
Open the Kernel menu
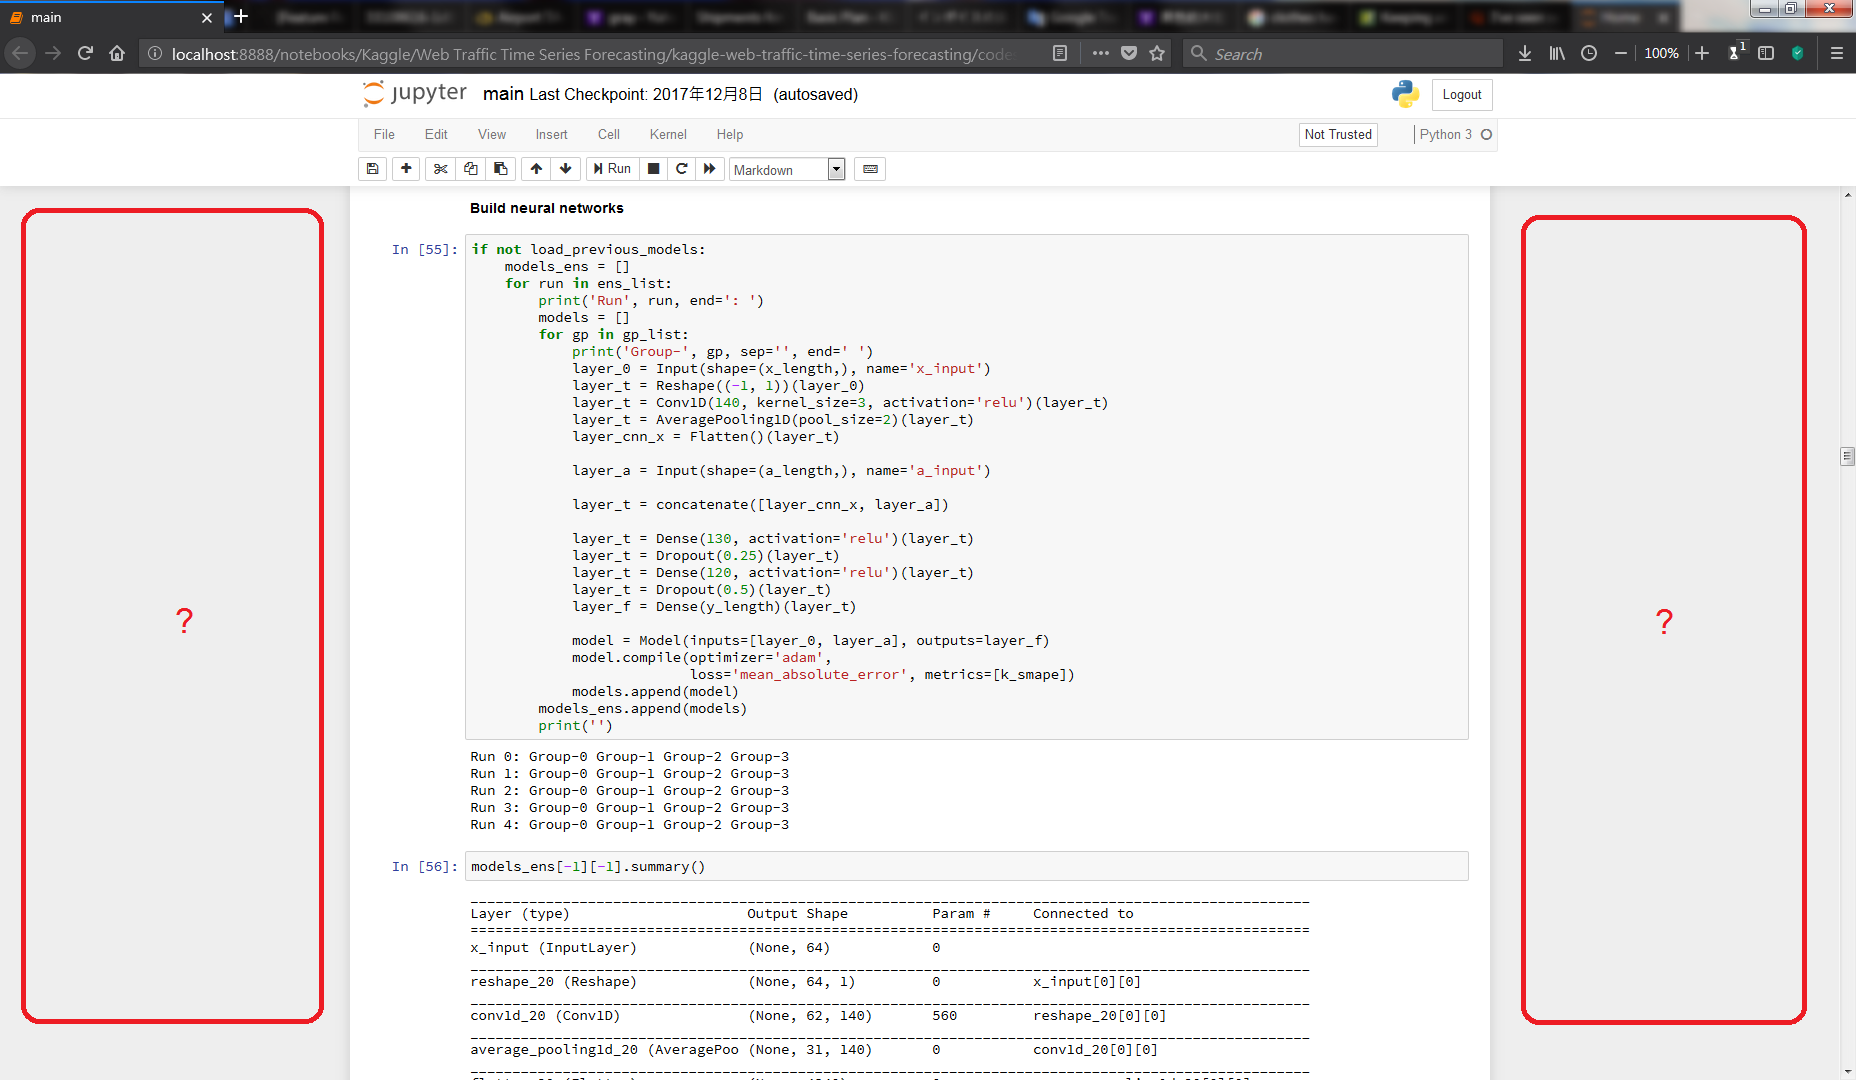(x=667, y=134)
